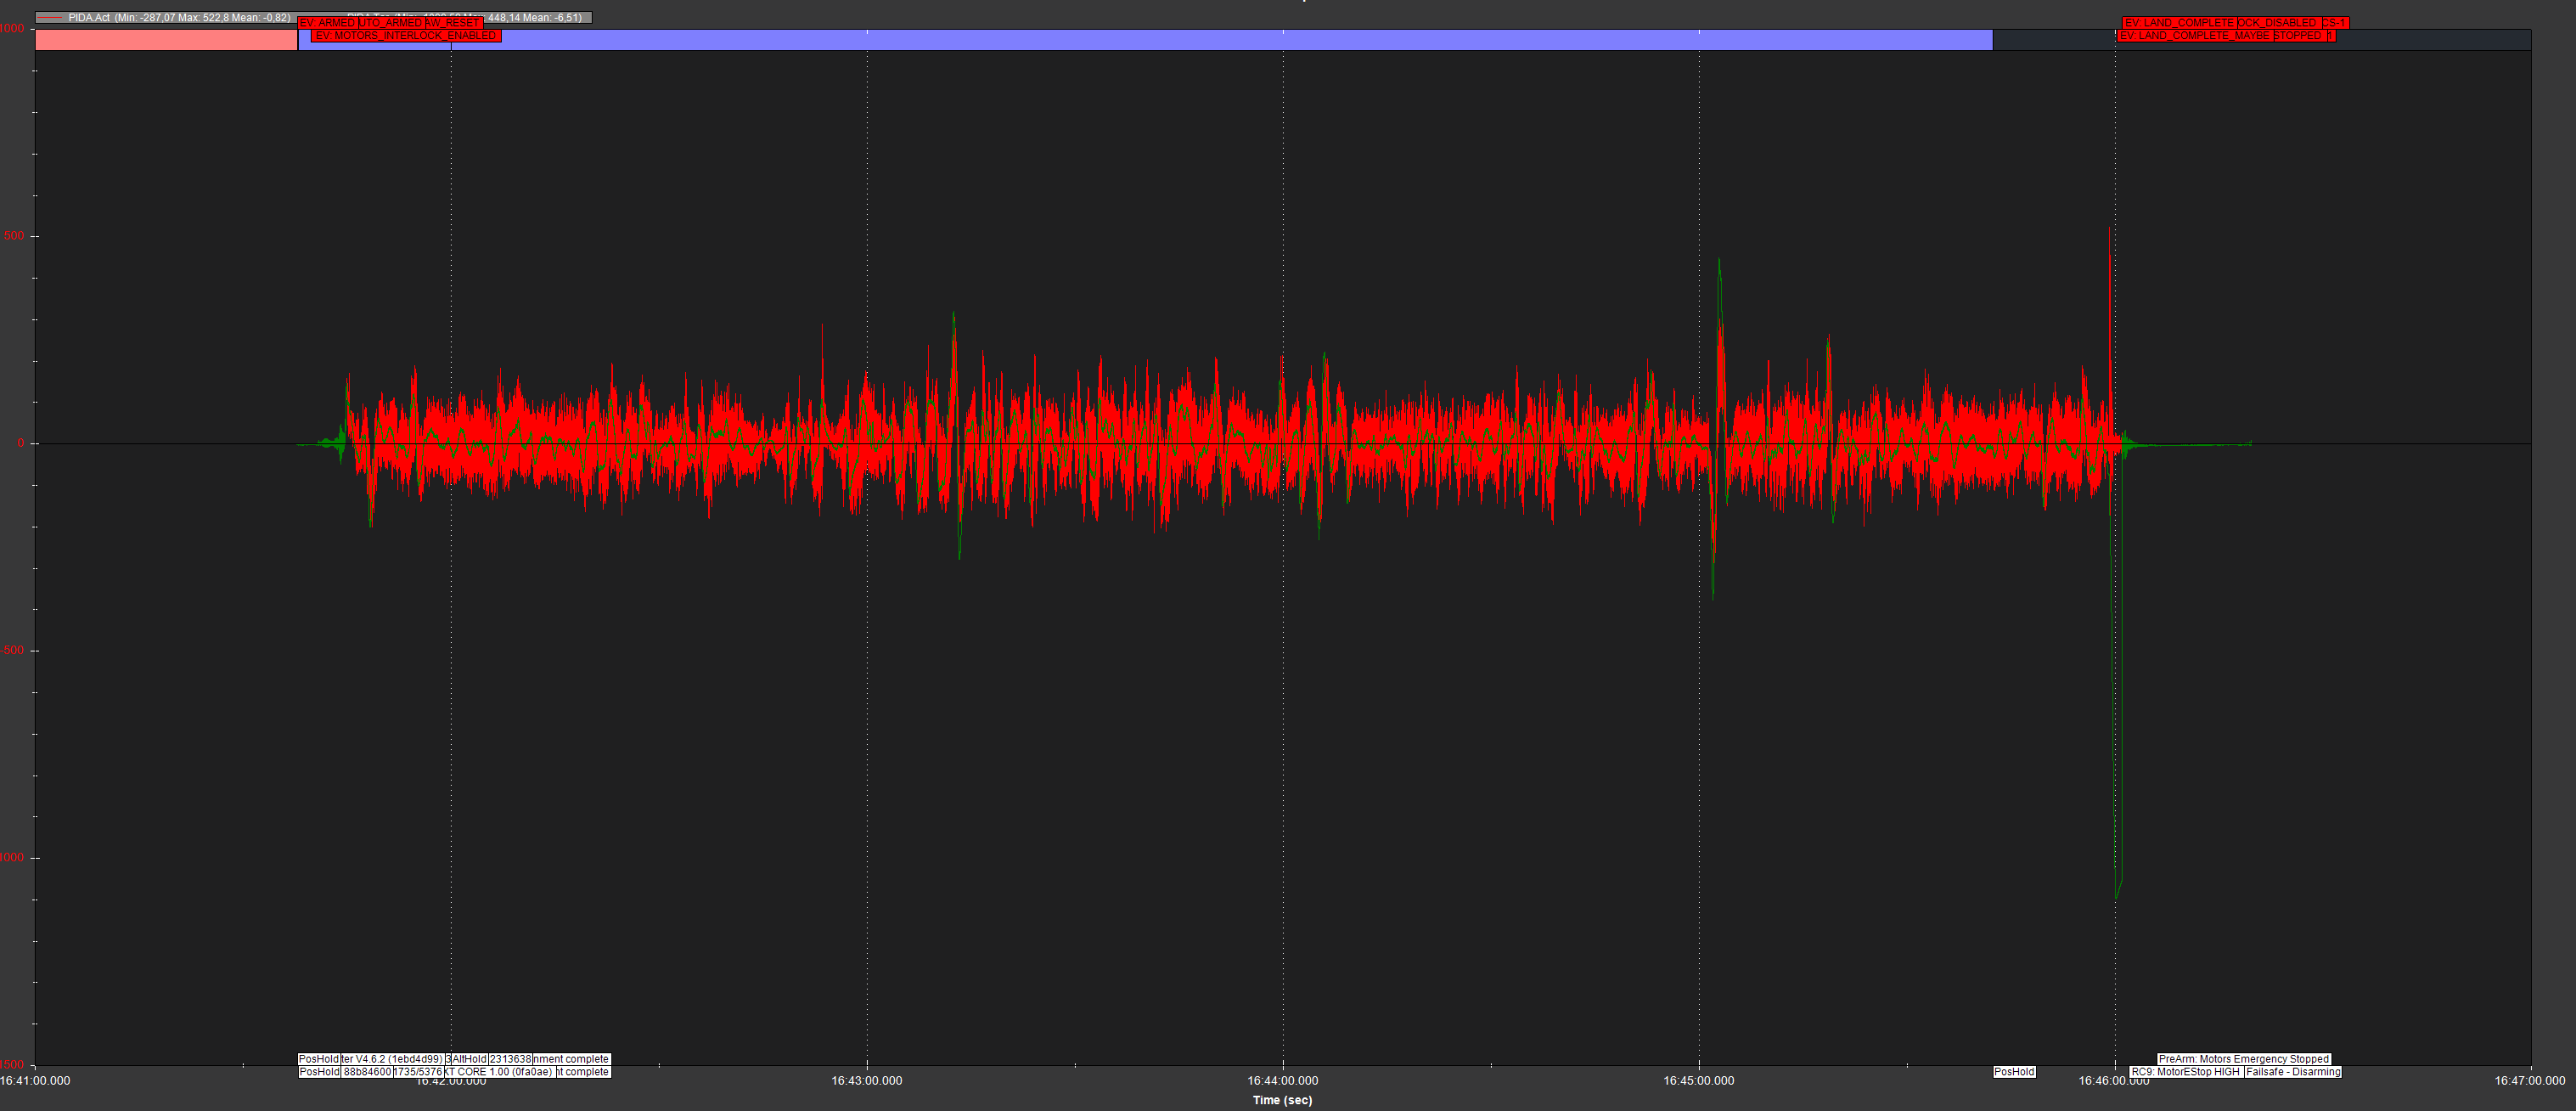Click the 16:44:00.000 time axis label
This screenshot has width=2576, height=1111.
(x=1283, y=1081)
